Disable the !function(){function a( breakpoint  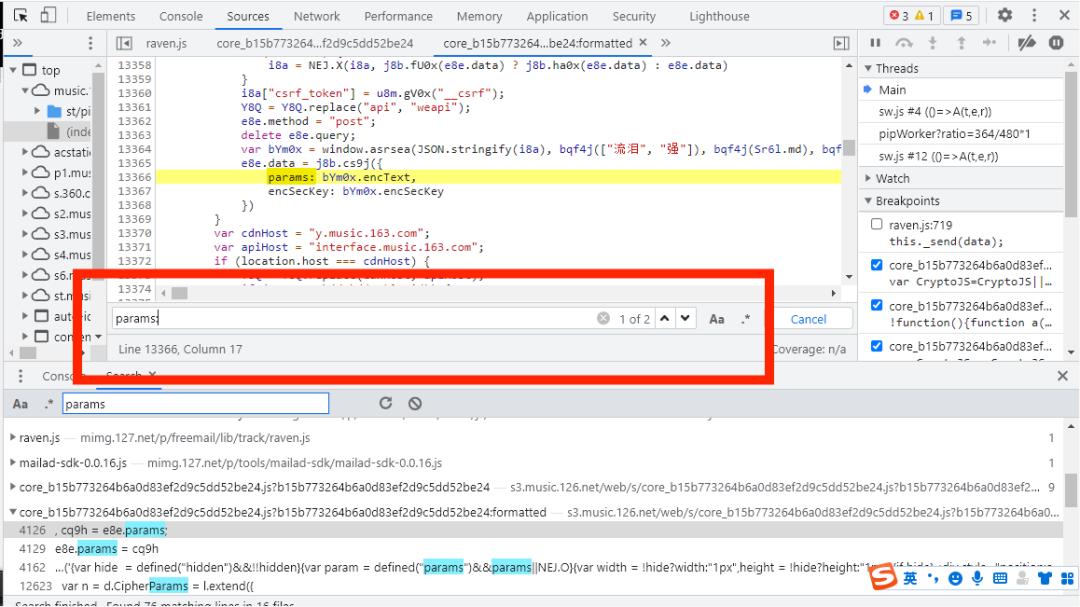coord(877,306)
